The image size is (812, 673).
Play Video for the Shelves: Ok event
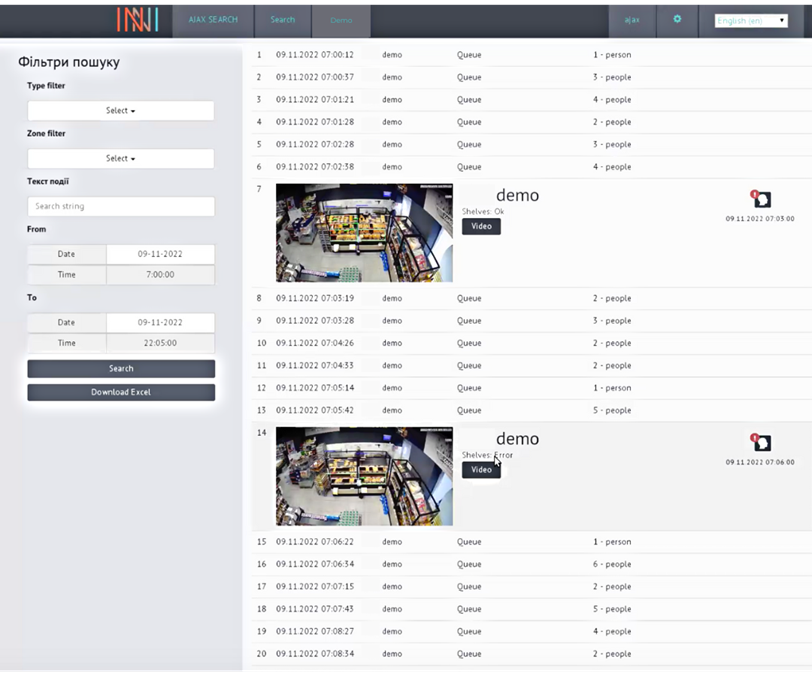(481, 227)
